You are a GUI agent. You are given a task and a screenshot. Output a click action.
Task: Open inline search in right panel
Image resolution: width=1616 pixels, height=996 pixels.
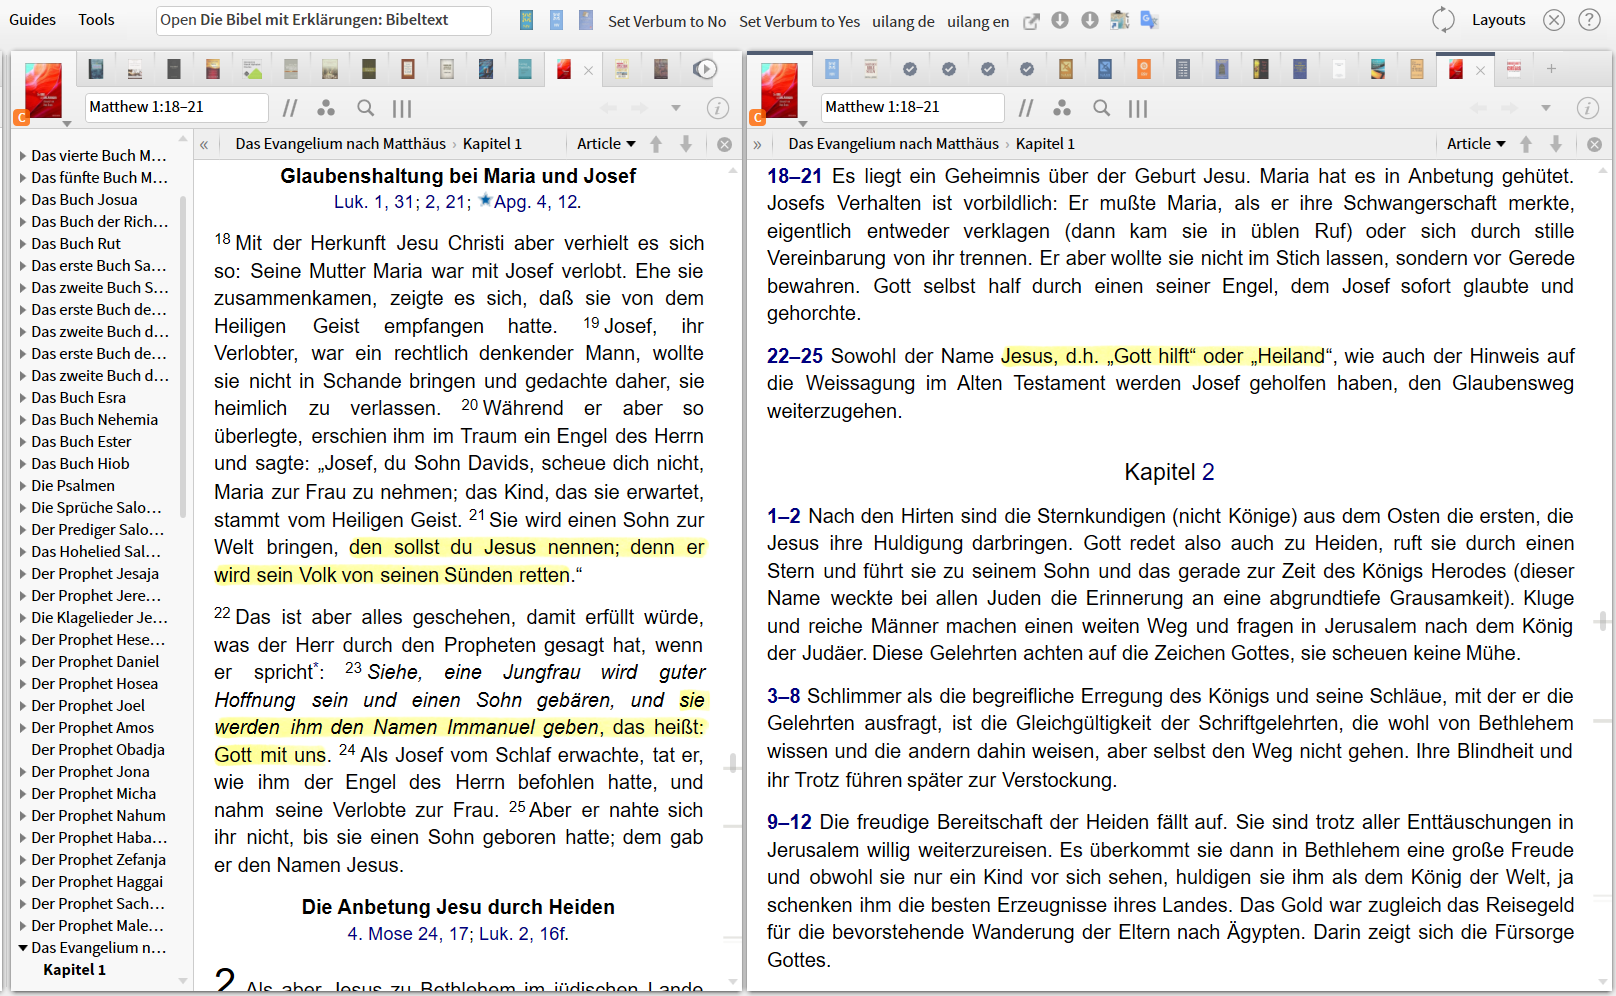point(1102,108)
